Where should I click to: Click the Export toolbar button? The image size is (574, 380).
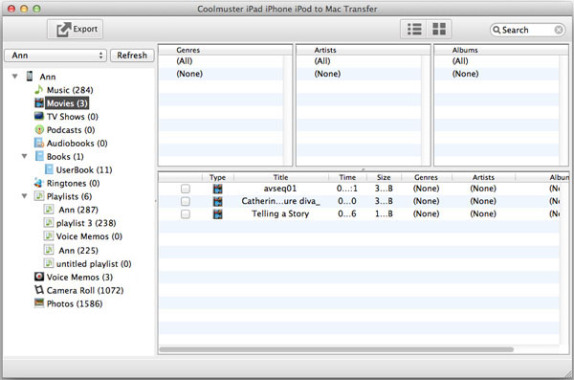(x=75, y=29)
